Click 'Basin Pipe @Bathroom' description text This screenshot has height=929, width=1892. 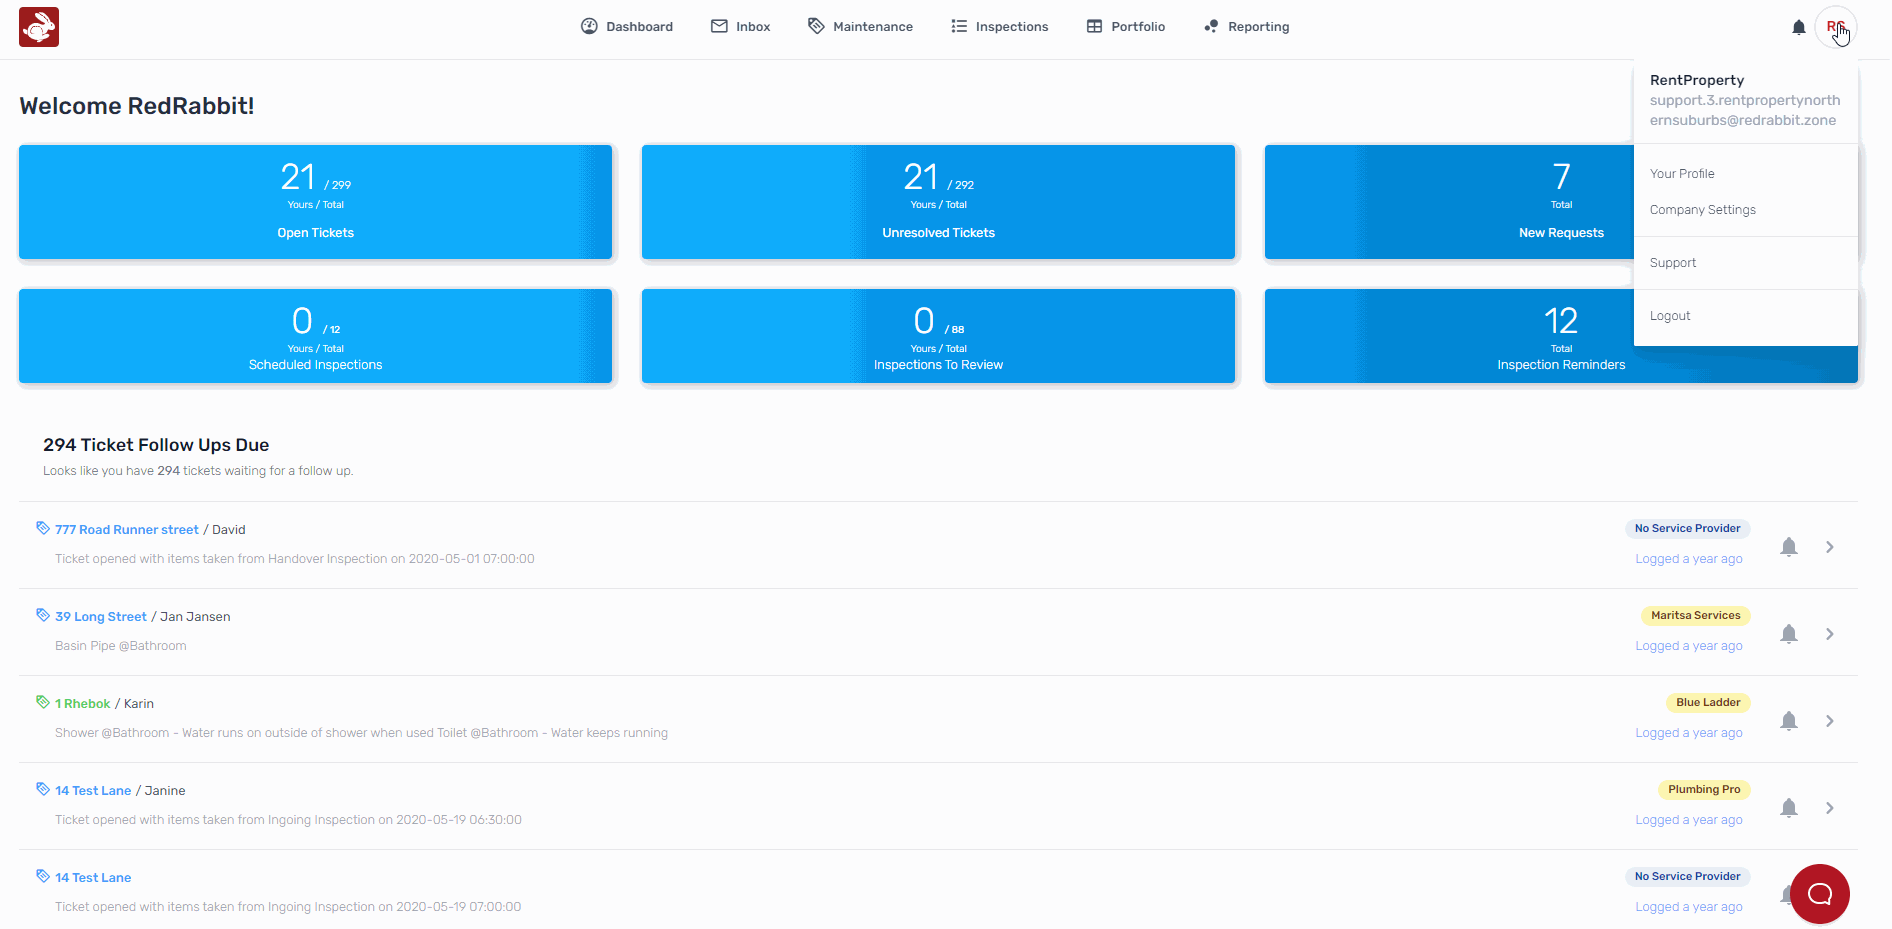click(121, 646)
